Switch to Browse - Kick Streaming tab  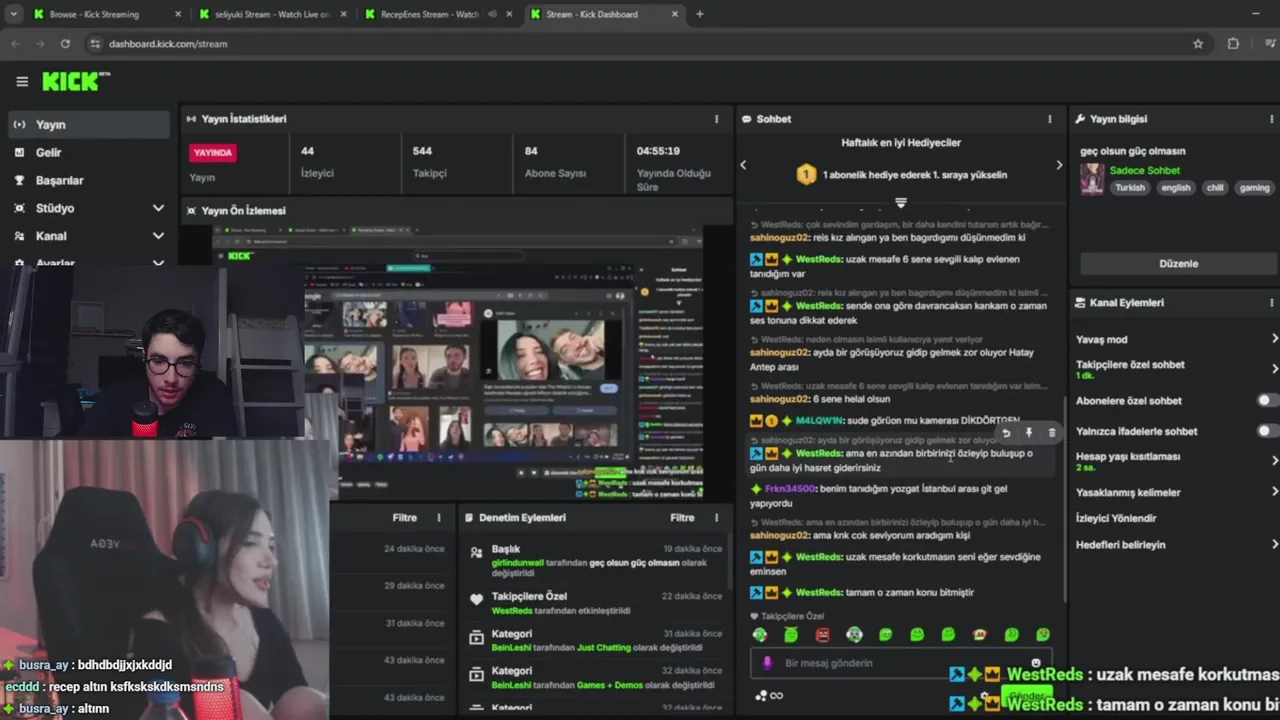tap(105, 14)
